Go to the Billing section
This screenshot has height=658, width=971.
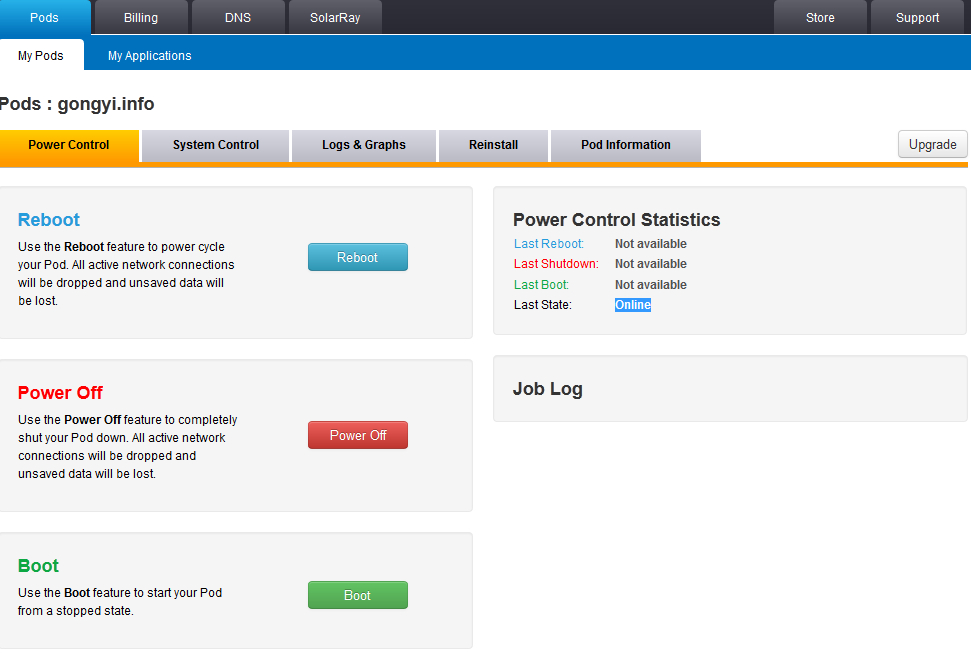coord(141,17)
